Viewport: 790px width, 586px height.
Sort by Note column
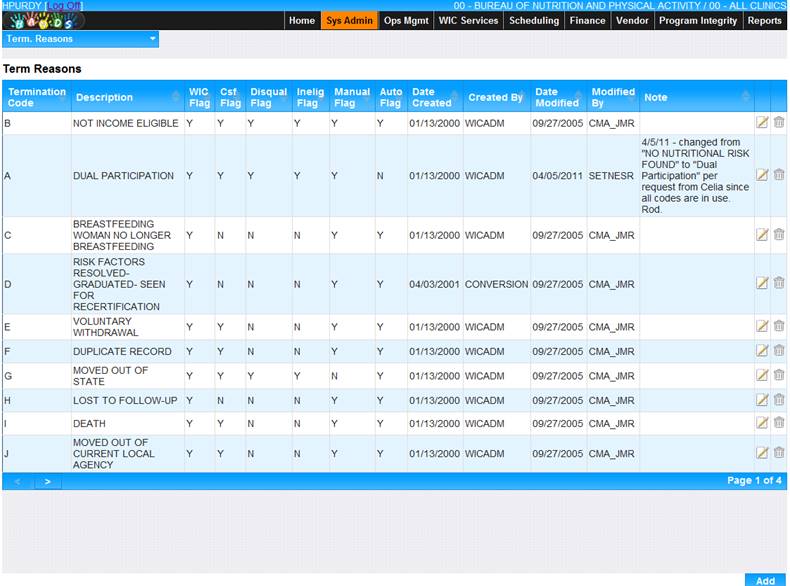[x=697, y=97]
